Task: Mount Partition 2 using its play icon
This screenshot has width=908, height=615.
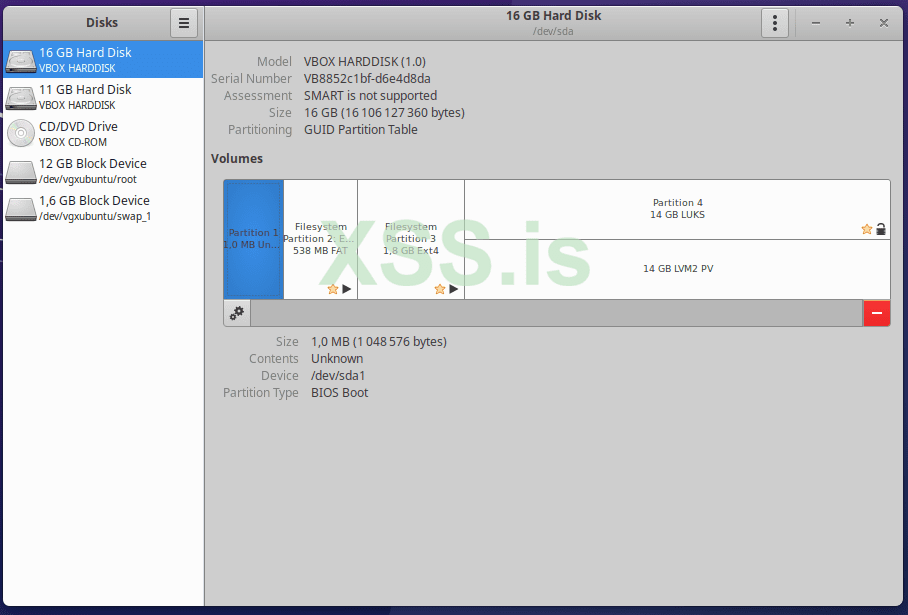Action: coord(346,288)
